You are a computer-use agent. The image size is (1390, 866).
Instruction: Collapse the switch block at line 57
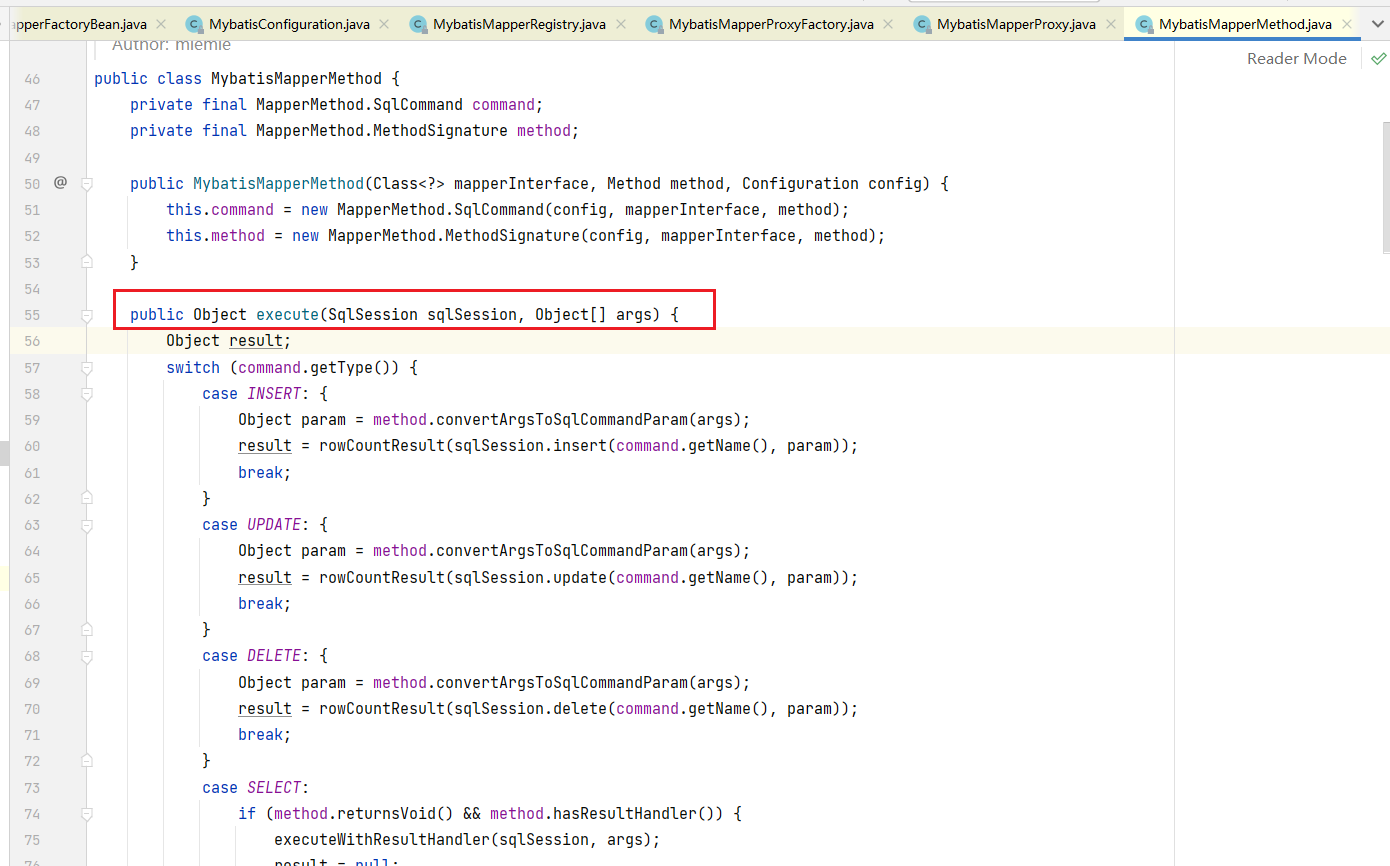tap(87, 368)
